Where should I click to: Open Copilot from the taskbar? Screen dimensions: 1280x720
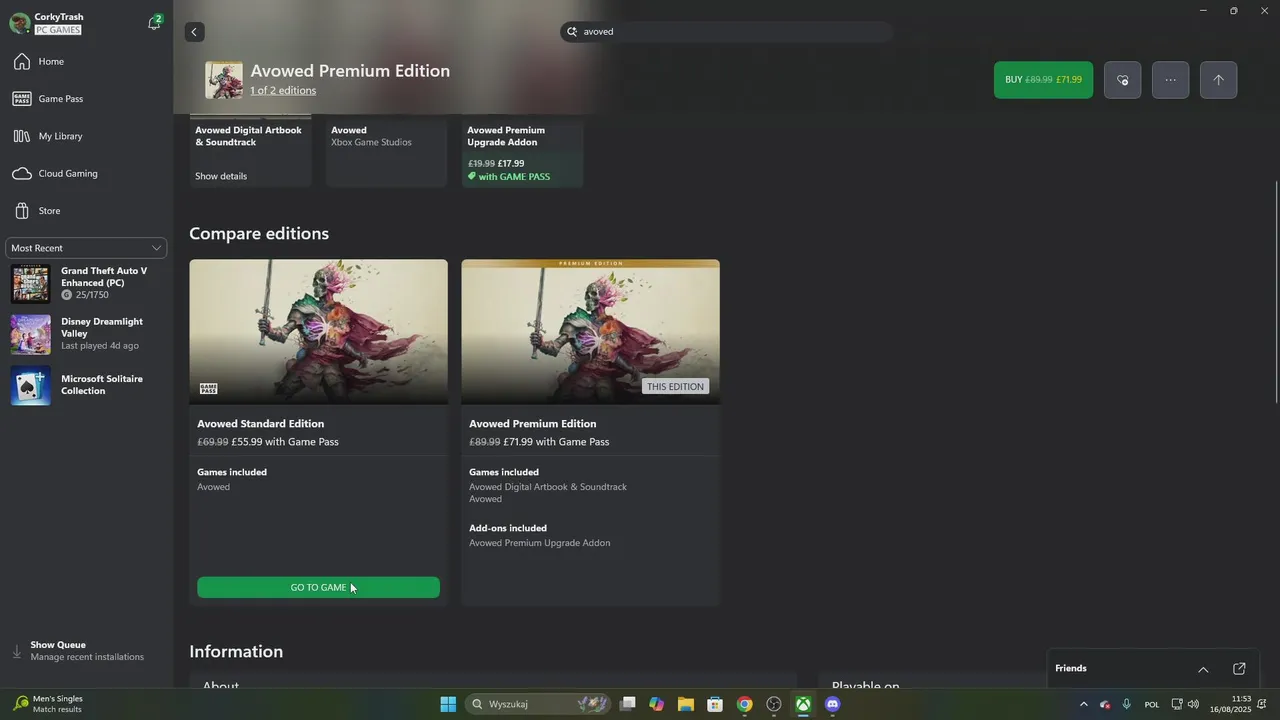click(657, 704)
